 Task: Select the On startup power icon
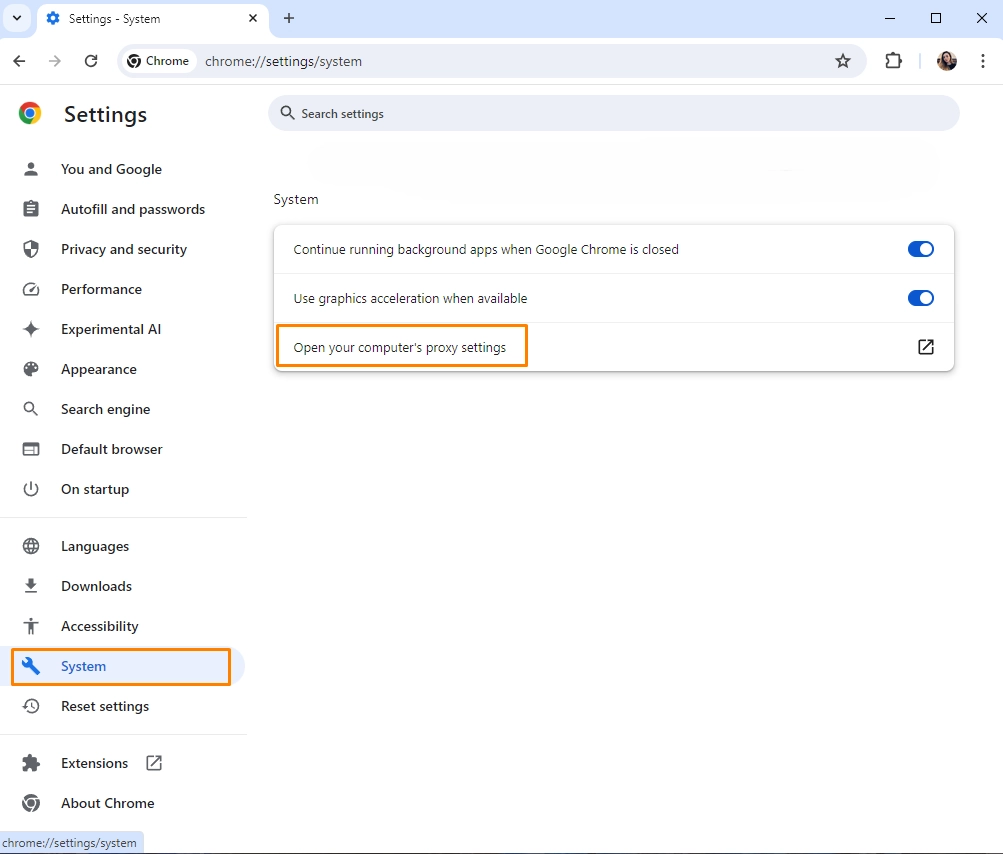(x=31, y=489)
